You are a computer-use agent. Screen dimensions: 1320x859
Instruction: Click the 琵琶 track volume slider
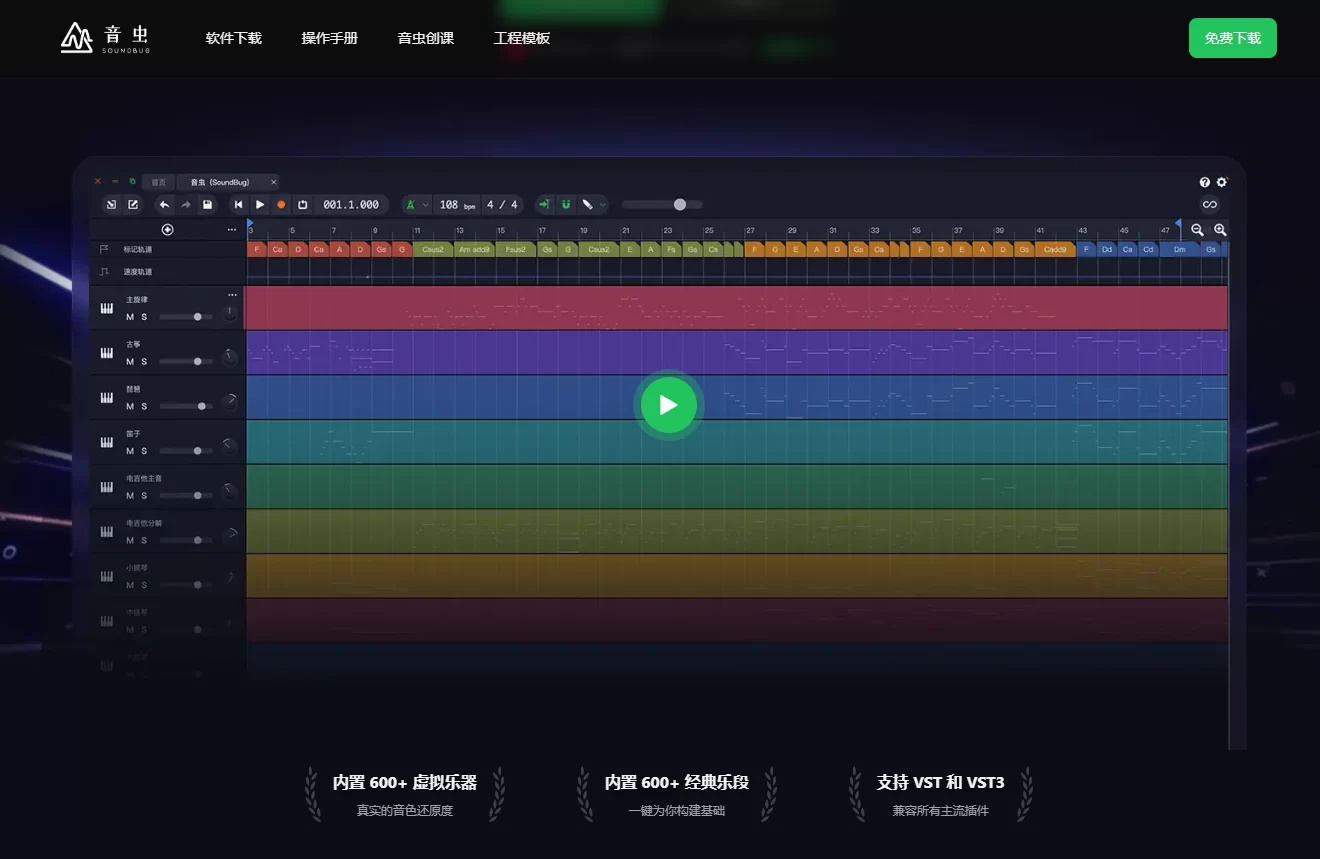click(186, 406)
